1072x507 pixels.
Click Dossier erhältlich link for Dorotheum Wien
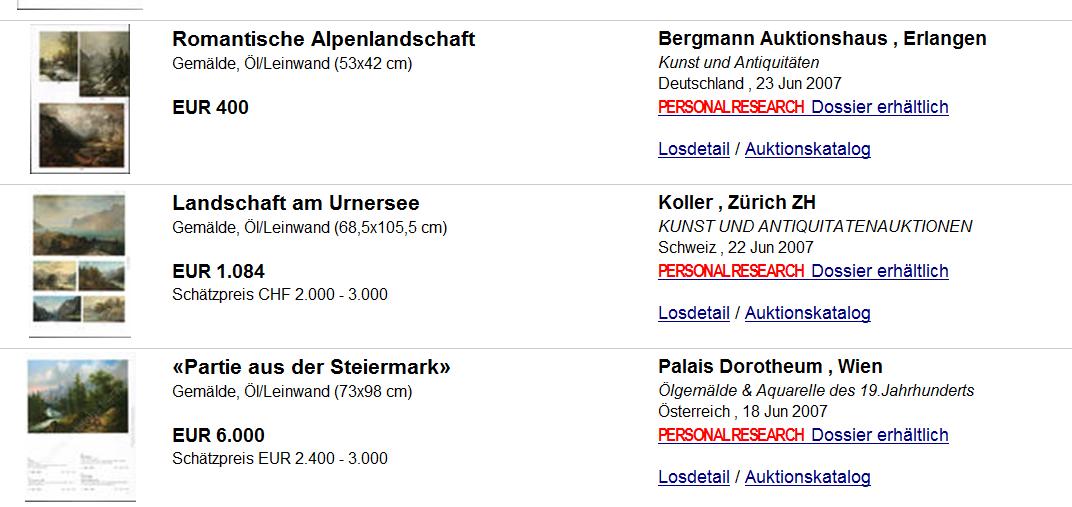tap(880, 435)
